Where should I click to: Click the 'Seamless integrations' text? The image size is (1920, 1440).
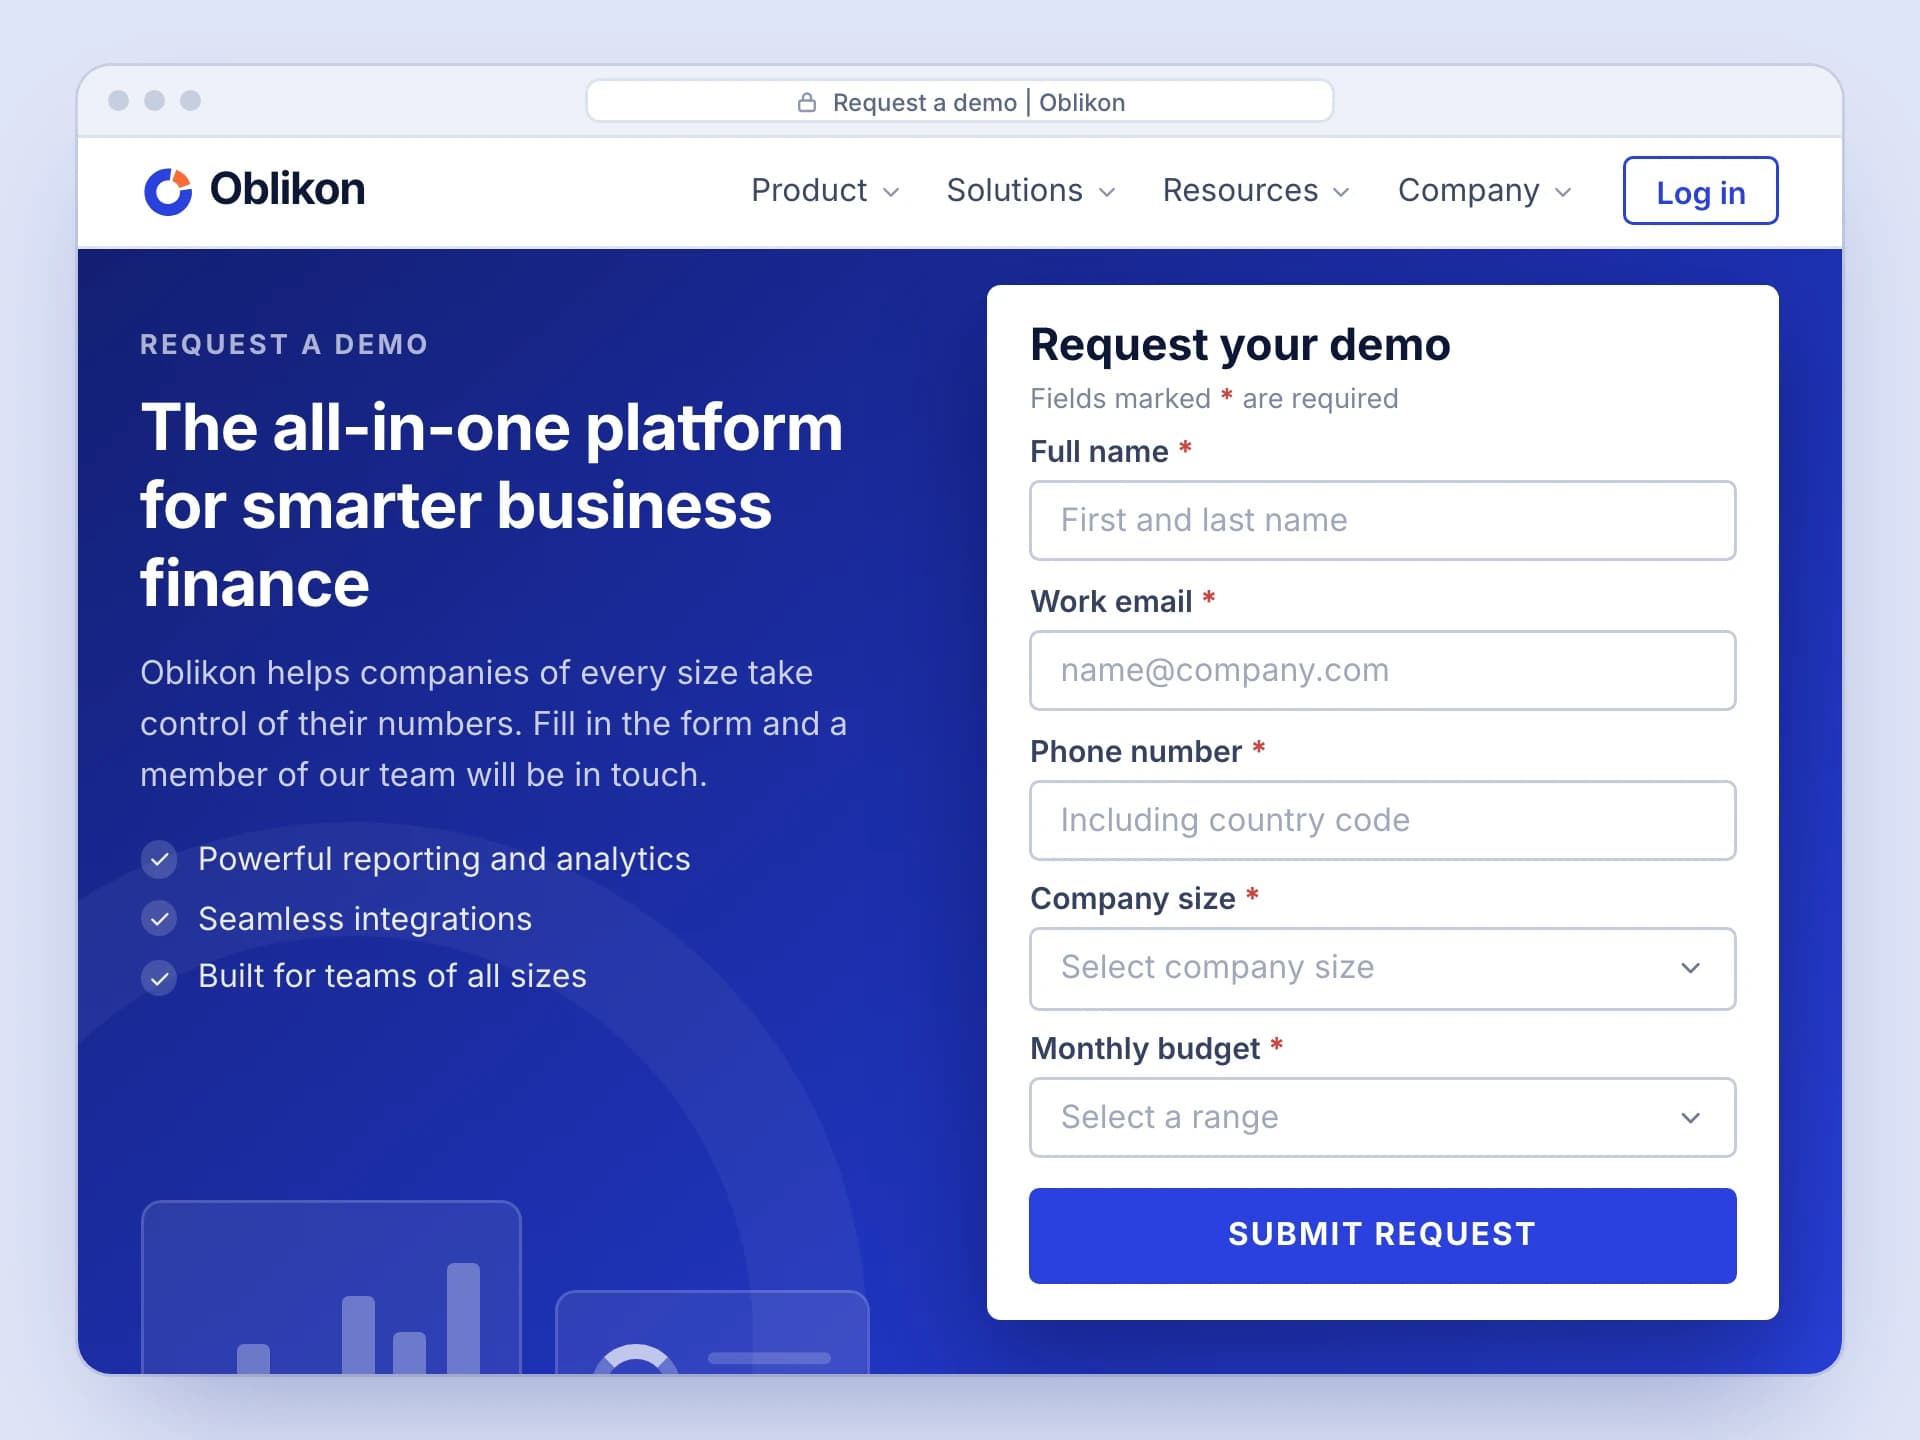(365, 918)
